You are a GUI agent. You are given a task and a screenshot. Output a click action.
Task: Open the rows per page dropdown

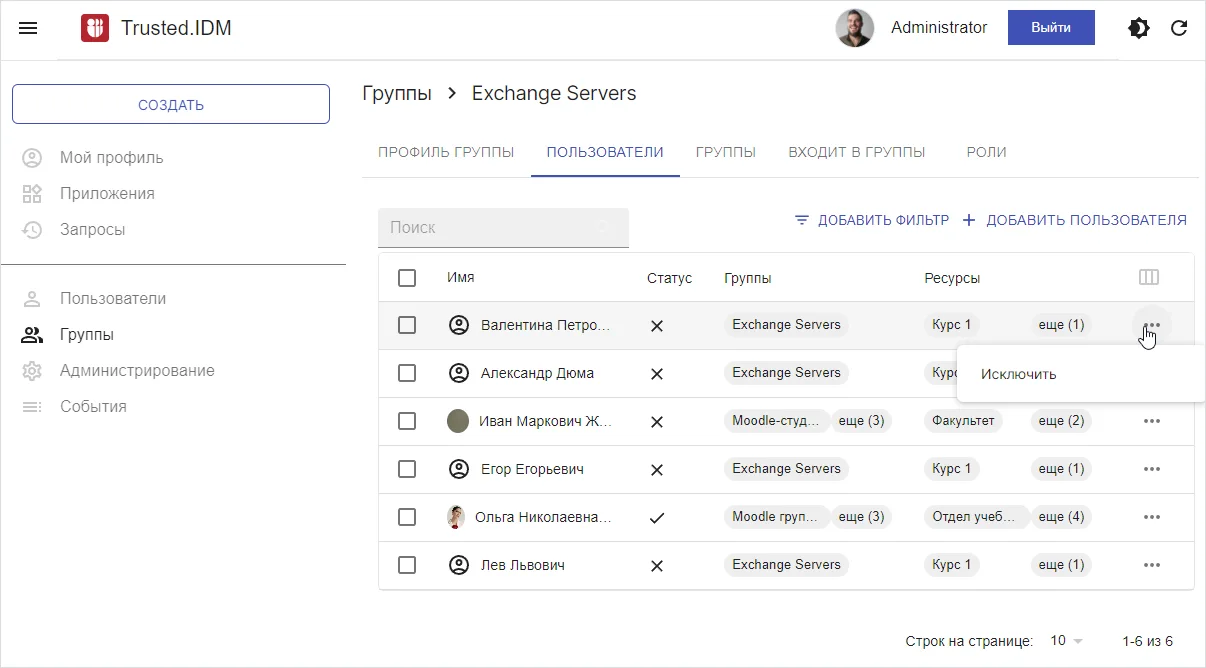pos(1066,641)
